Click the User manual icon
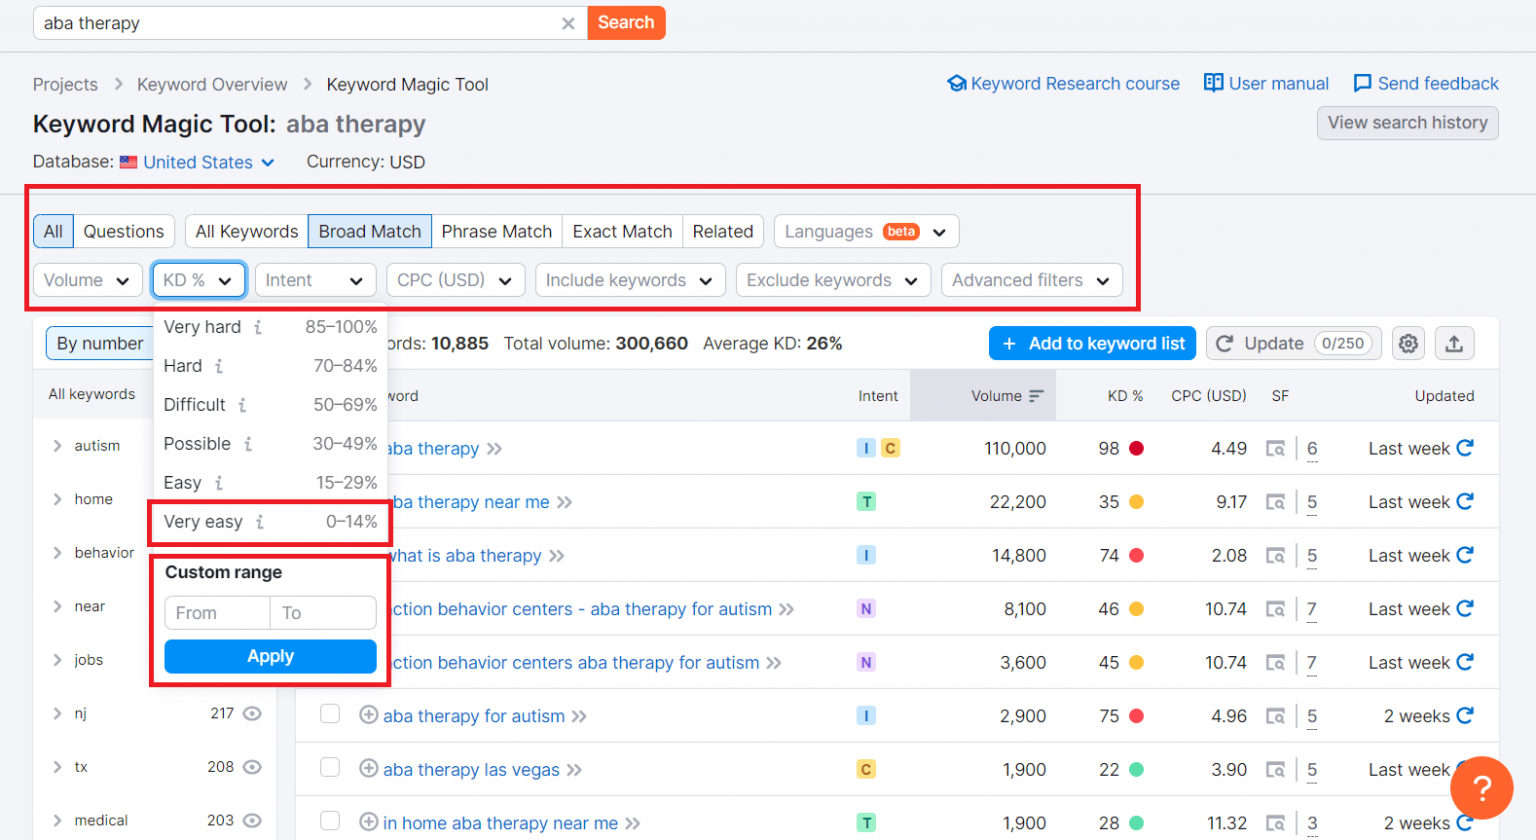The image size is (1536, 840). pyautogui.click(x=1214, y=84)
